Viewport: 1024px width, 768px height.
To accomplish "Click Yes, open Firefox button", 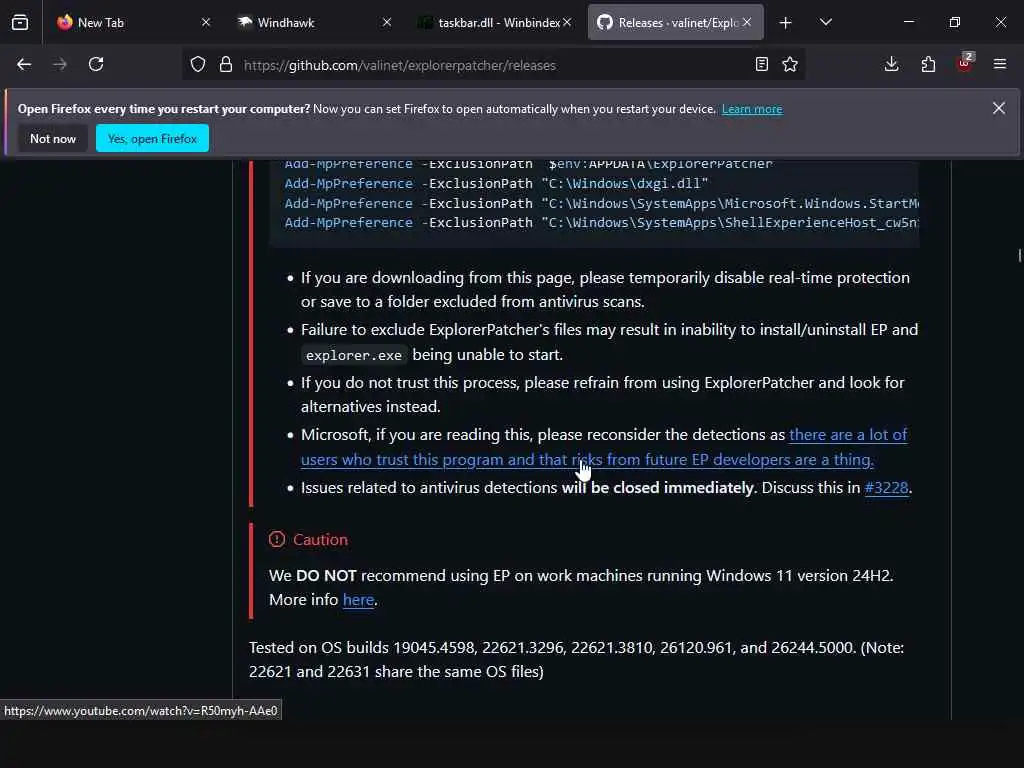I will coord(152,138).
